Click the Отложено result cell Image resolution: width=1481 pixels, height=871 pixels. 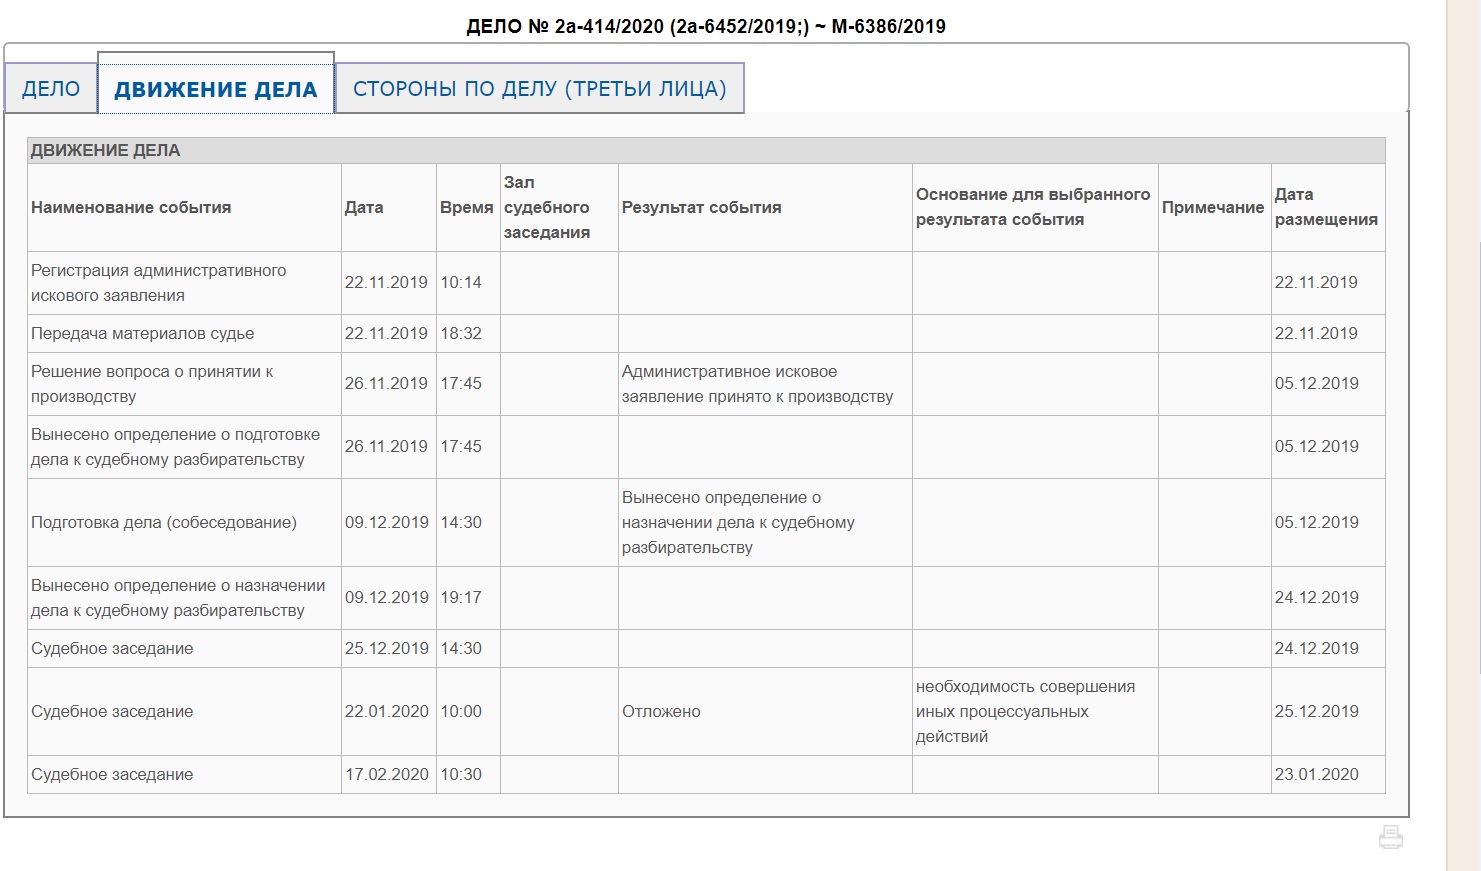(x=661, y=712)
